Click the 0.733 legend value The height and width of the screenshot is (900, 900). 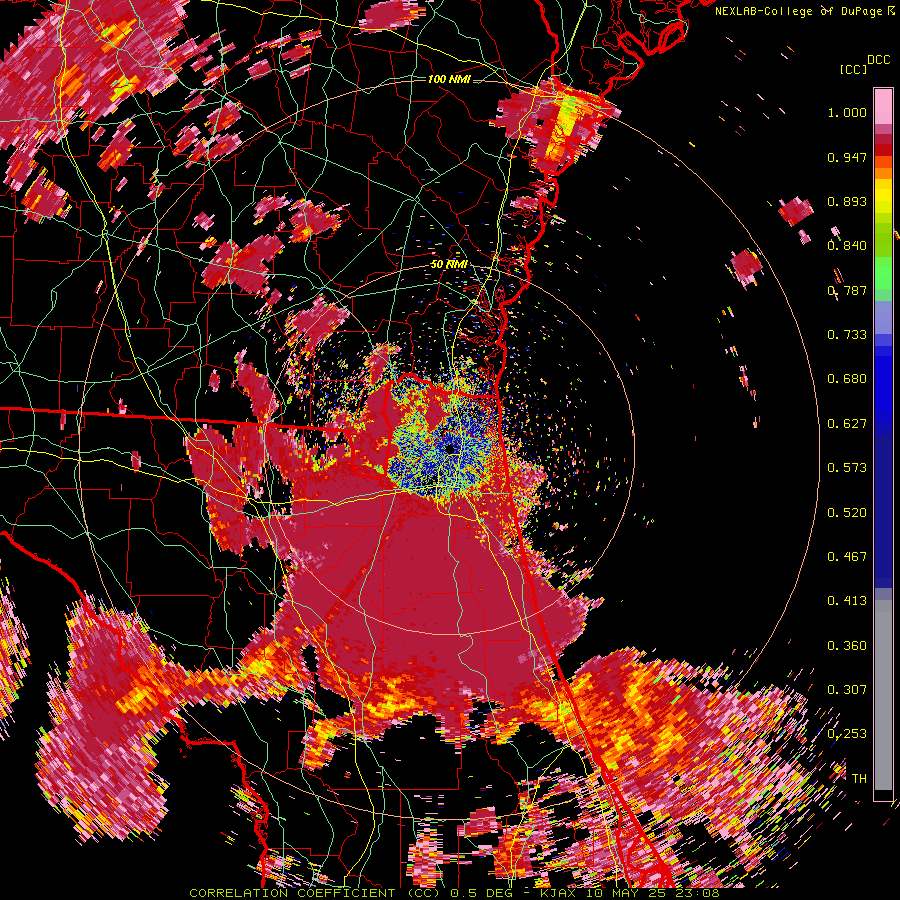pos(847,335)
